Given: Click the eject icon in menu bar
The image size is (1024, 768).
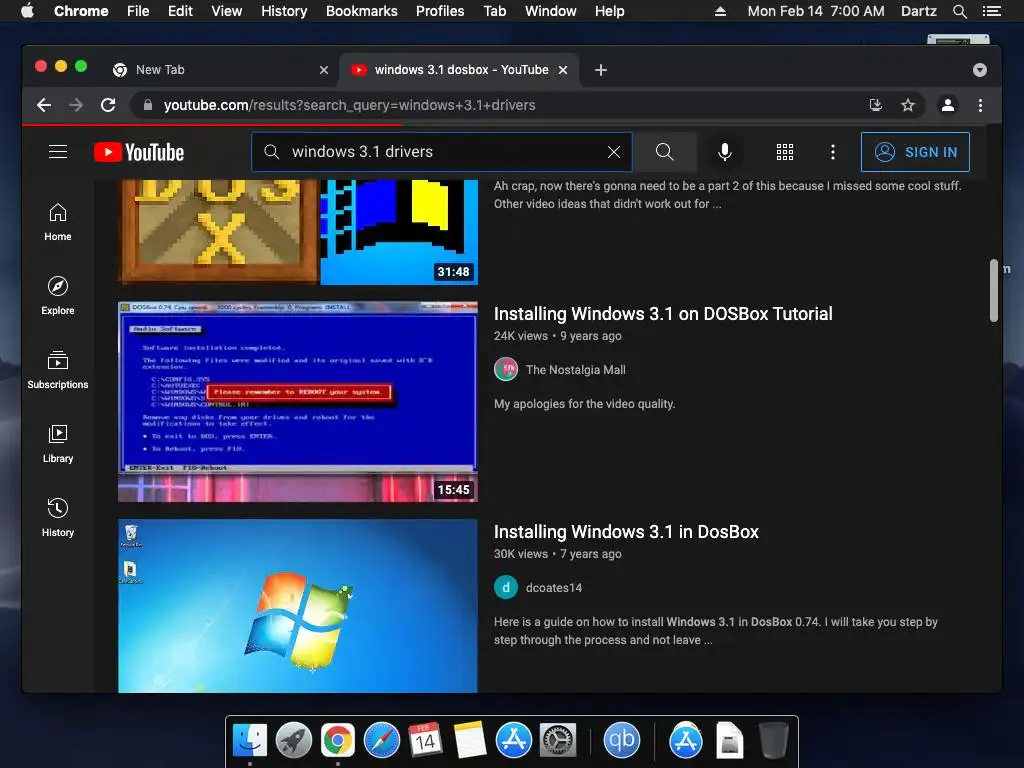Looking at the screenshot, I should (720, 11).
